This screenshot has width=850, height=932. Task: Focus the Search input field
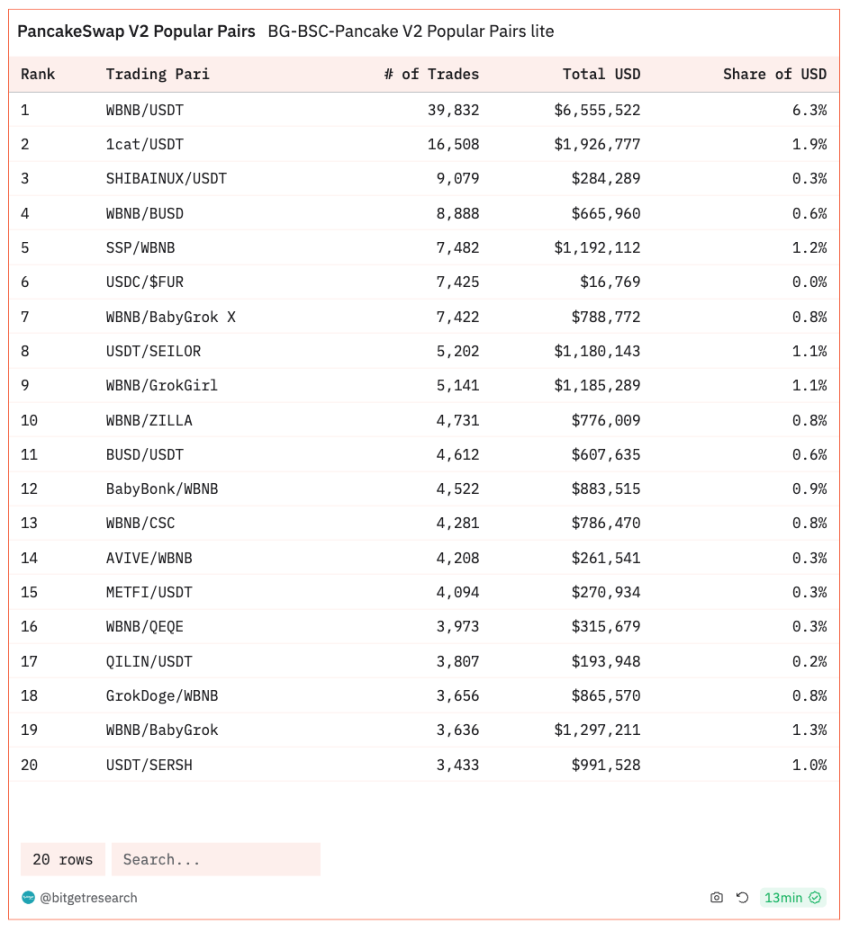click(x=215, y=859)
